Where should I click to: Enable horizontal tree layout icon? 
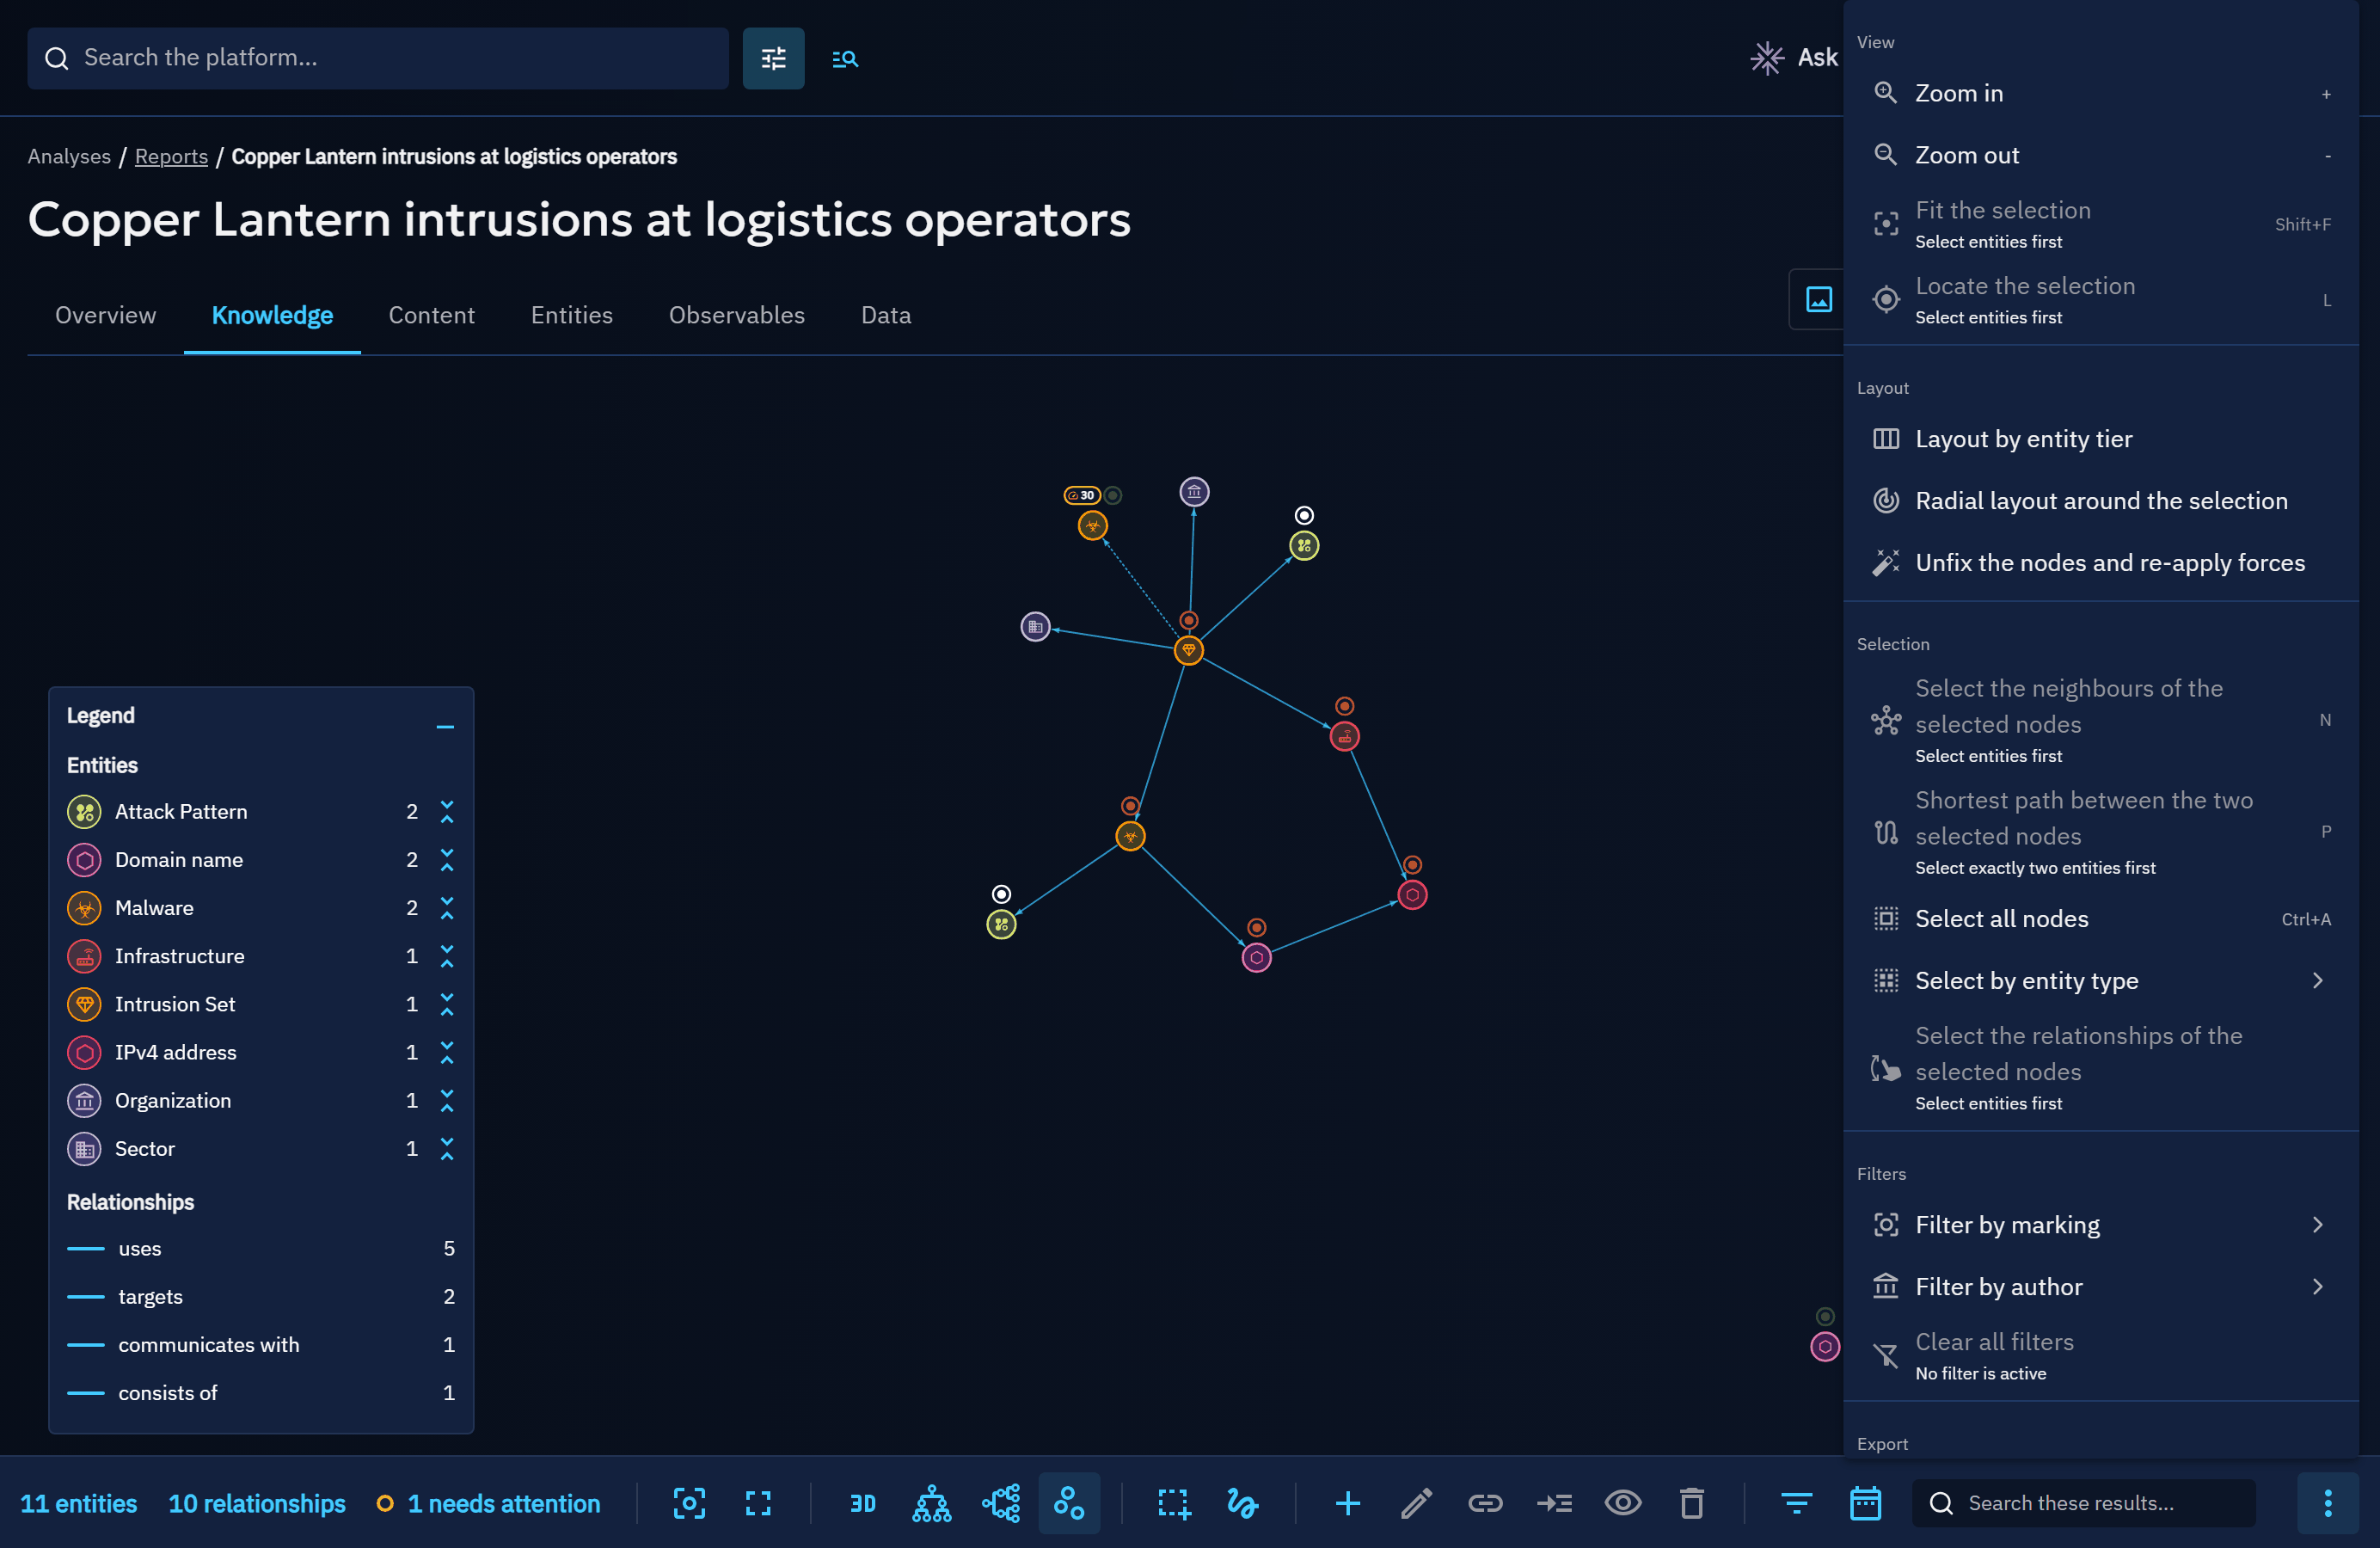1001,1503
